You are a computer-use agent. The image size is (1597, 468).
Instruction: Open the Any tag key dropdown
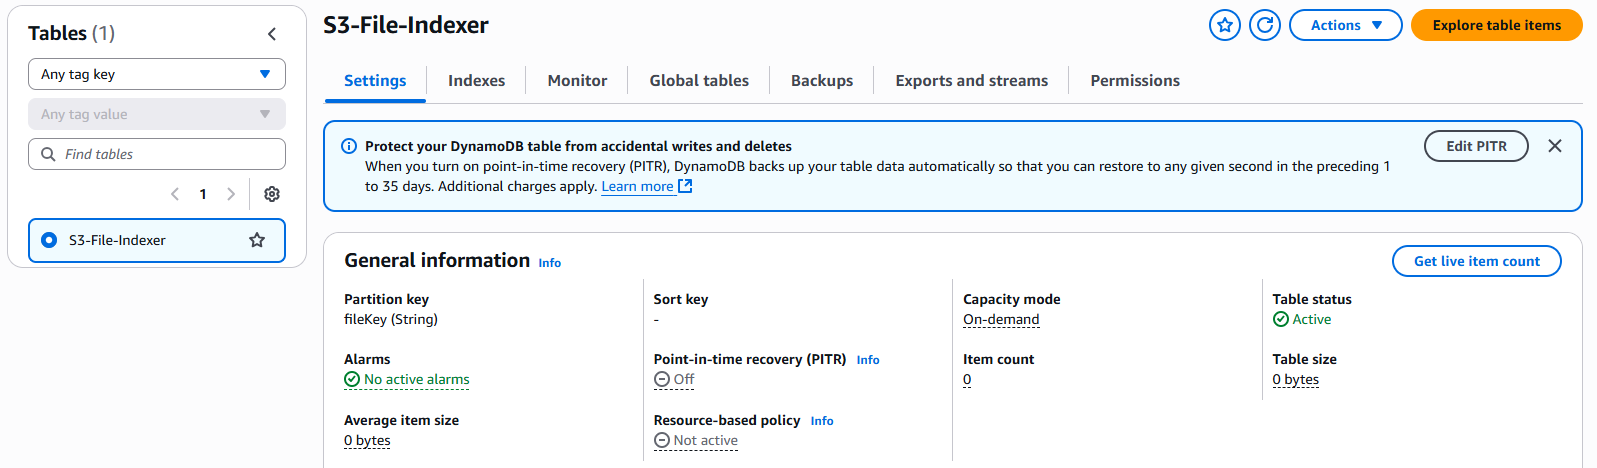coord(157,74)
